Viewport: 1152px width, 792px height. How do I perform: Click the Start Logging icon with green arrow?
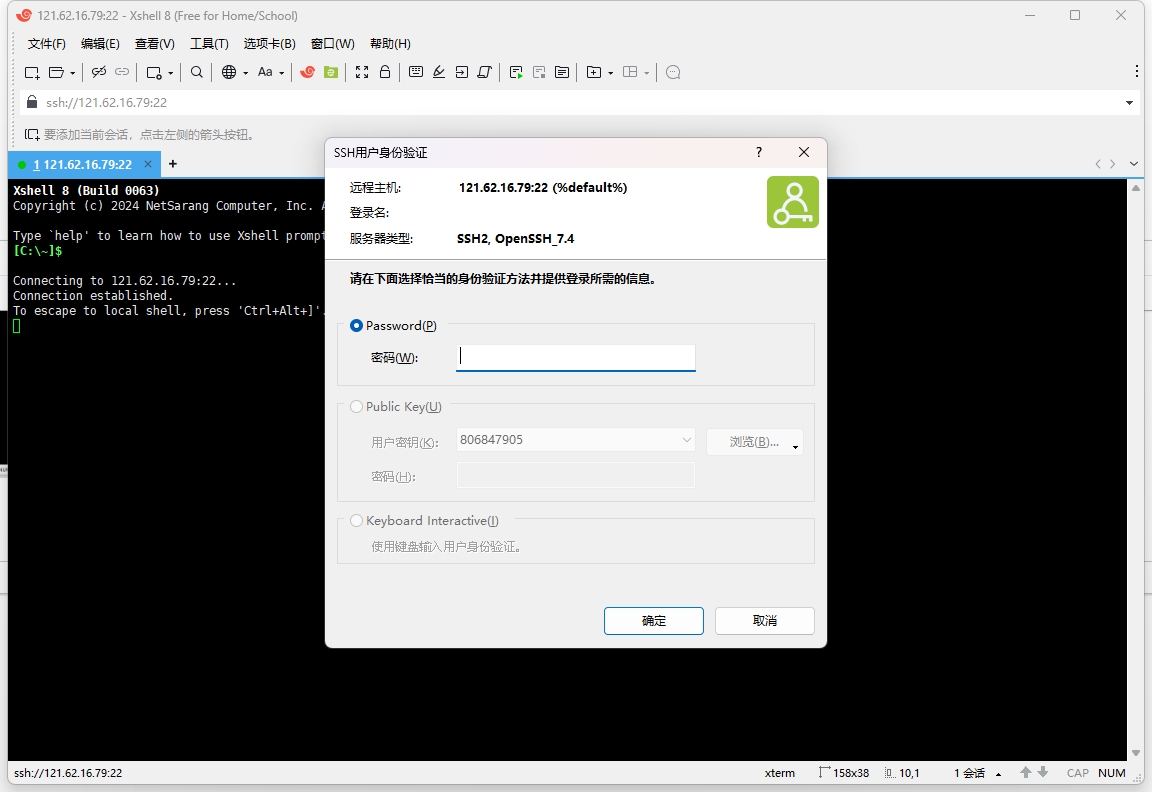[516, 72]
